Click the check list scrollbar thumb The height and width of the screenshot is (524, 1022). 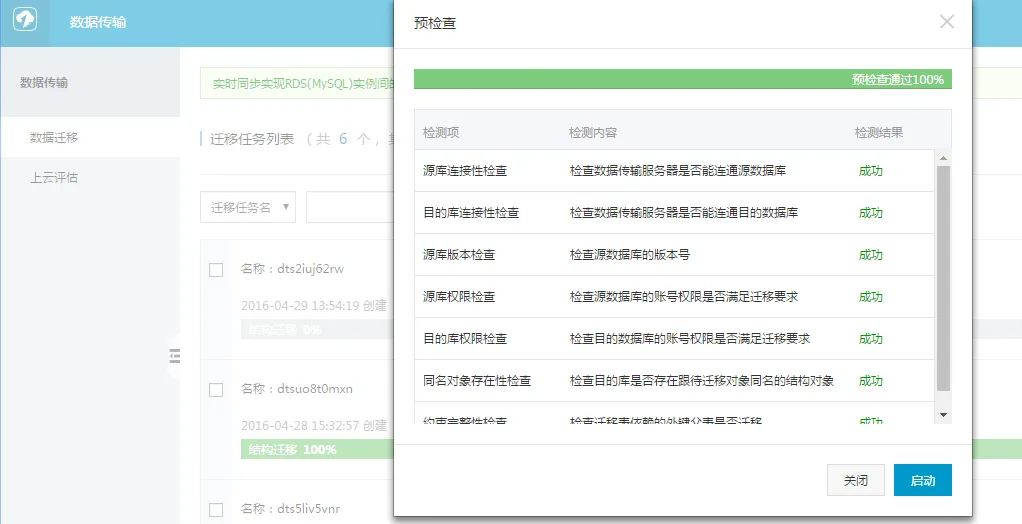pyautogui.click(x=943, y=278)
